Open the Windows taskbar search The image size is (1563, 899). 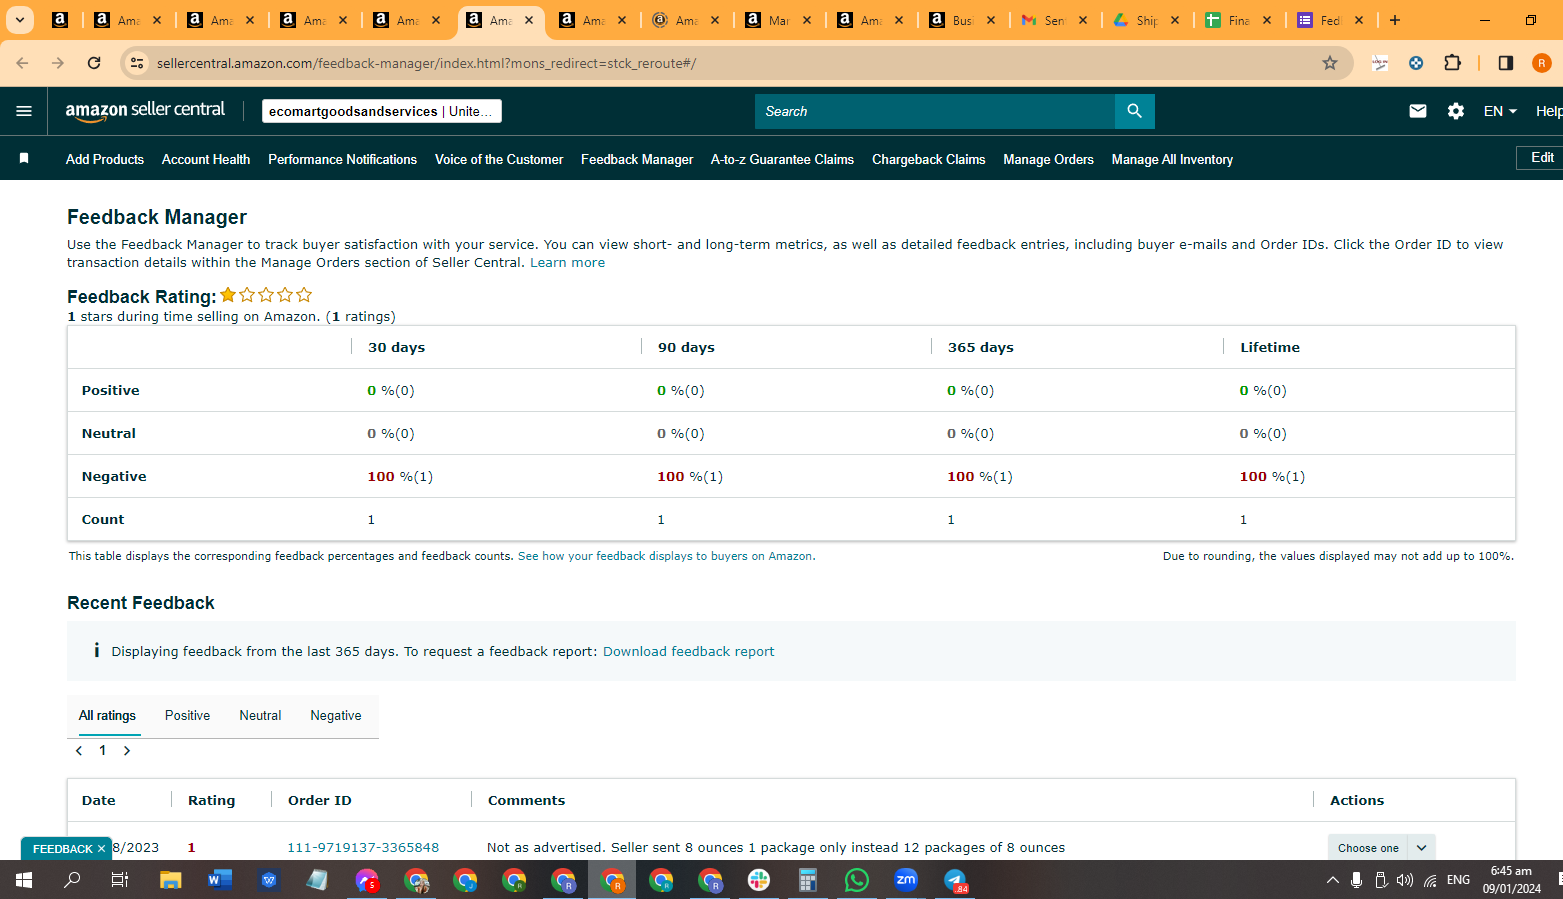(x=73, y=880)
